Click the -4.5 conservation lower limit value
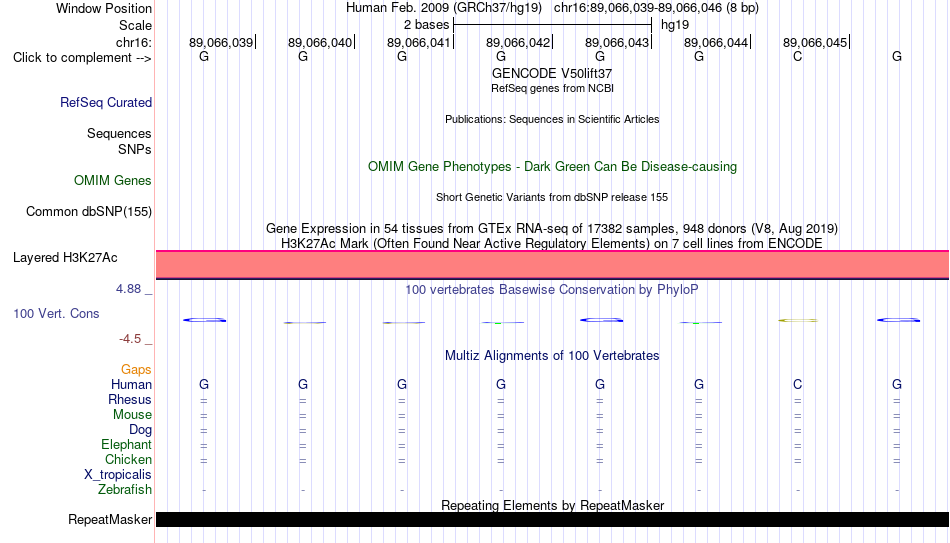The image size is (950, 543). point(130,339)
